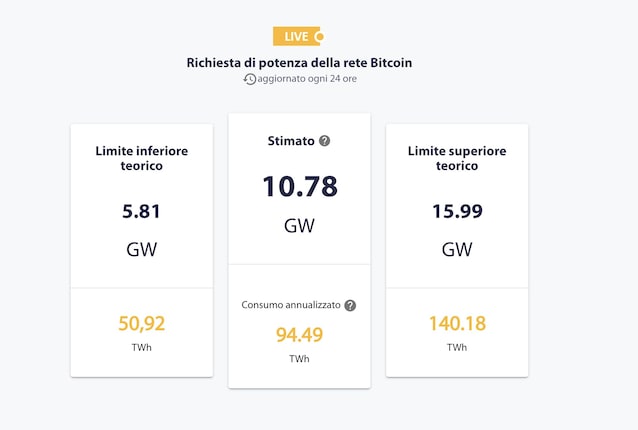The height and width of the screenshot is (430, 638).
Task: Click the Limite superiore teorico card title
Action: point(457,158)
